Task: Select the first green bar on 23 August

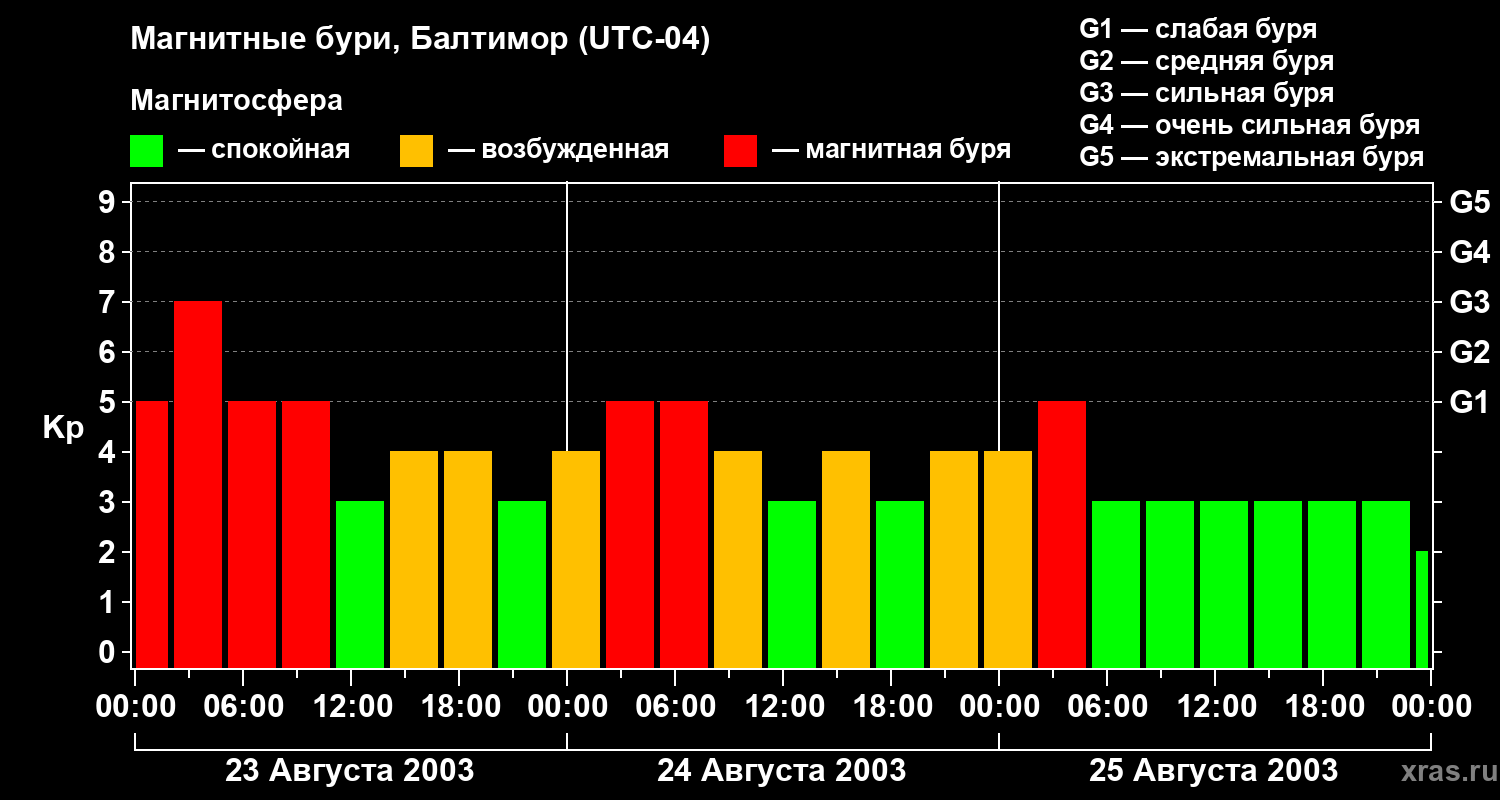Action: tap(360, 584)
